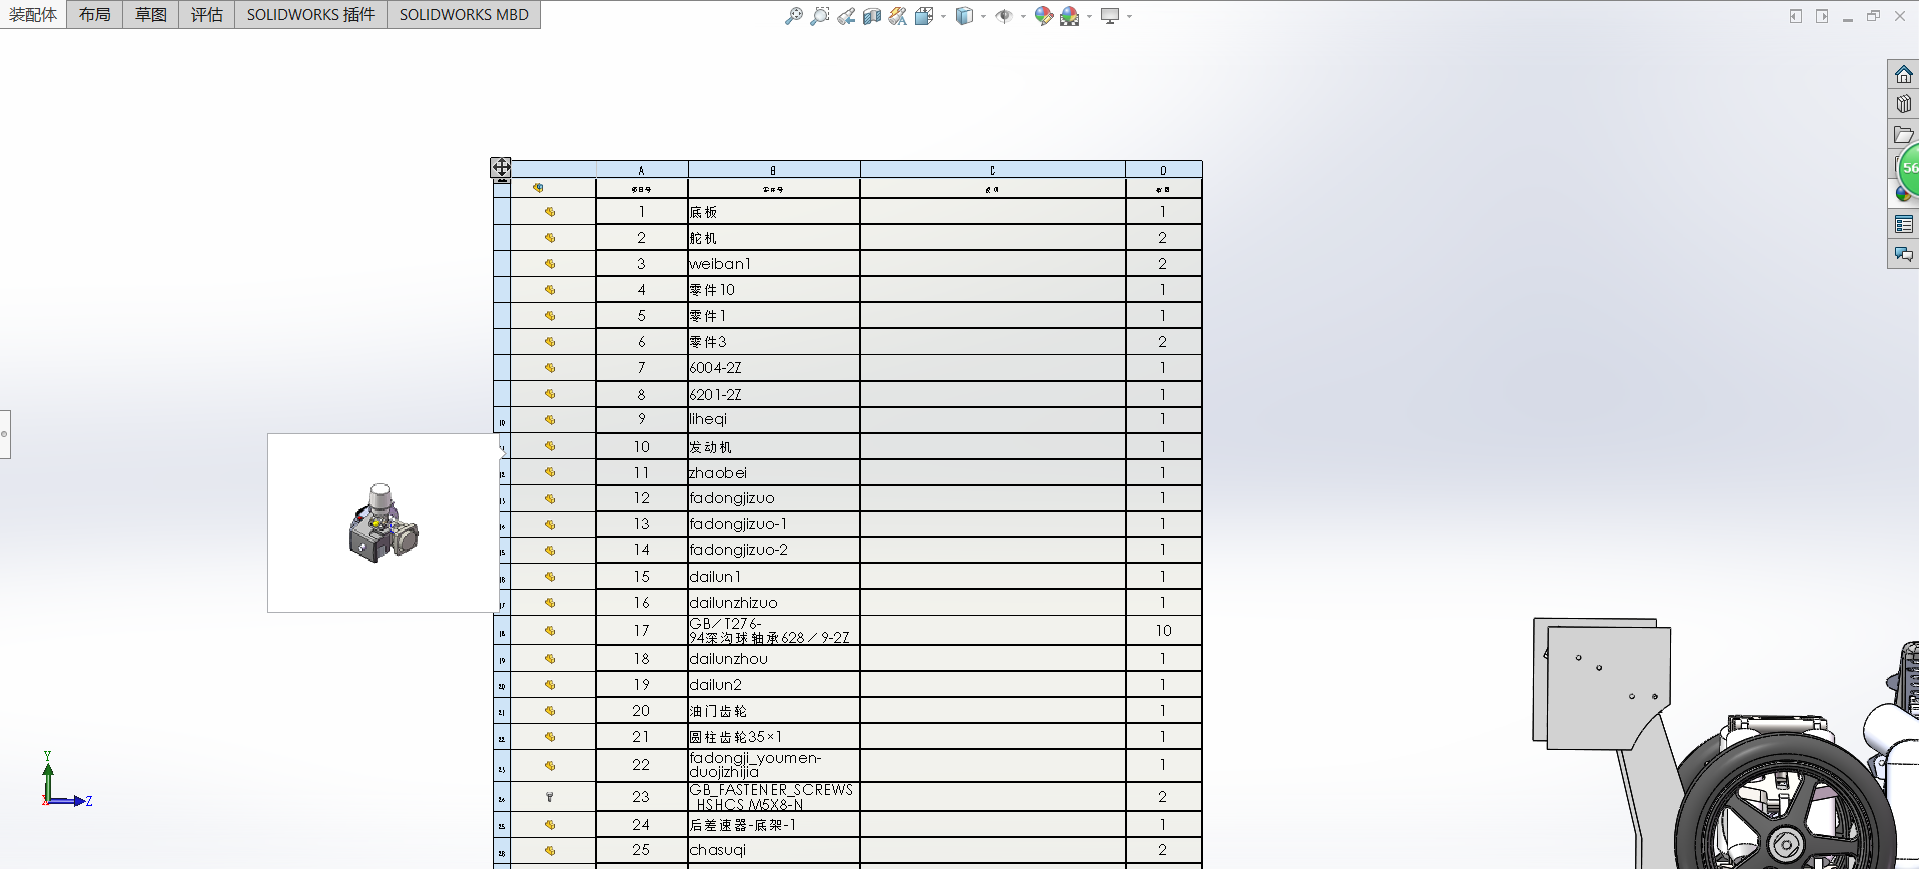The width and height of the screenshot is (1919, 869).
Task: Click the restore window button
Action: 1874,16
